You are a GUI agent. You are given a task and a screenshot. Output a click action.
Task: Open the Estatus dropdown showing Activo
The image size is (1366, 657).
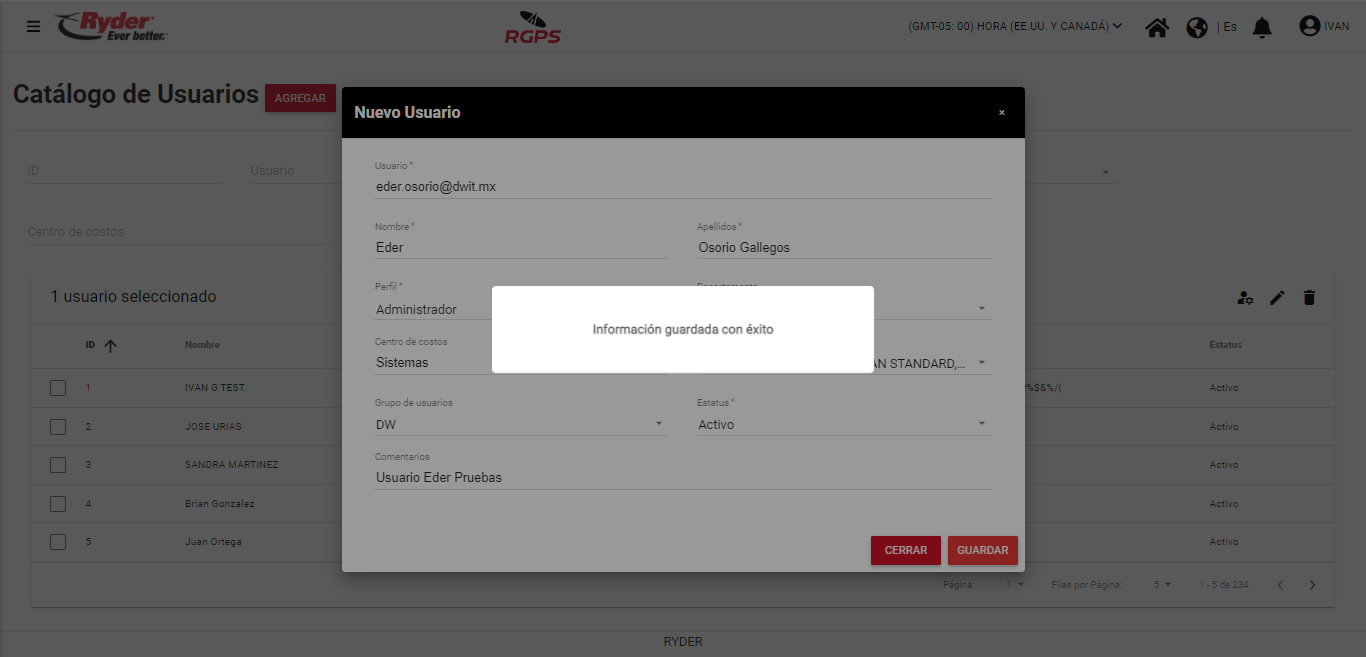click(x=843, y=425)
